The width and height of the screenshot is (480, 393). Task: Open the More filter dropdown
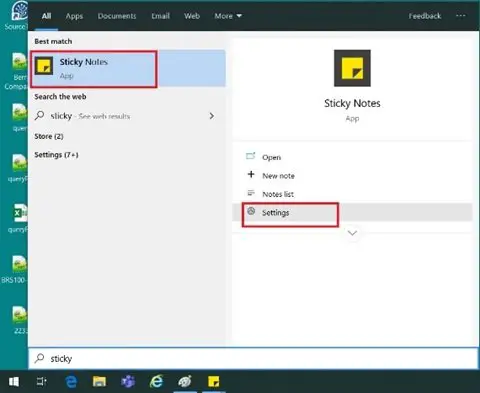pyautogui.click(x=228, y=16)
